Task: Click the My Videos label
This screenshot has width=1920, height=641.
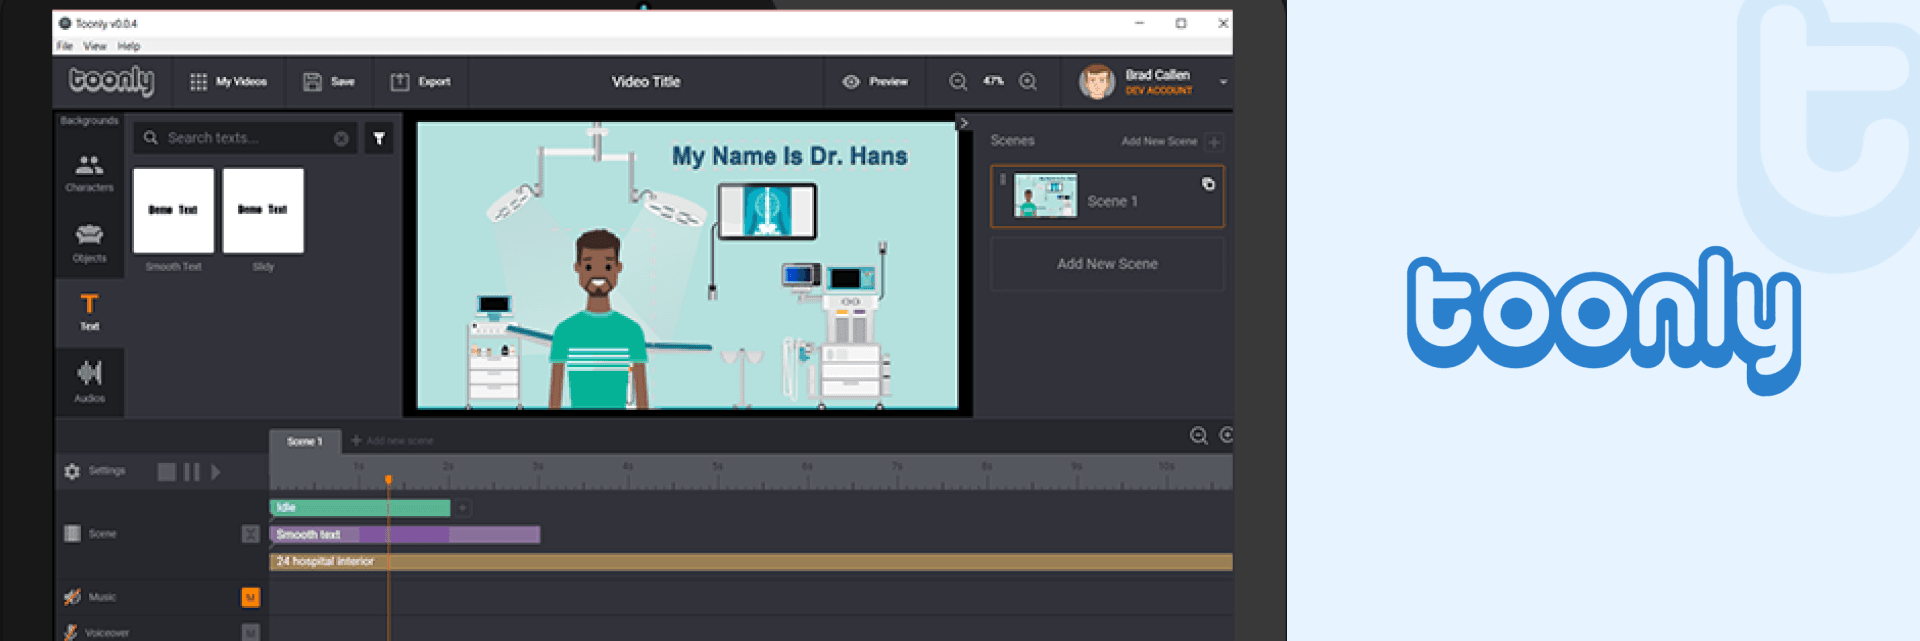Action: (242, 82)
